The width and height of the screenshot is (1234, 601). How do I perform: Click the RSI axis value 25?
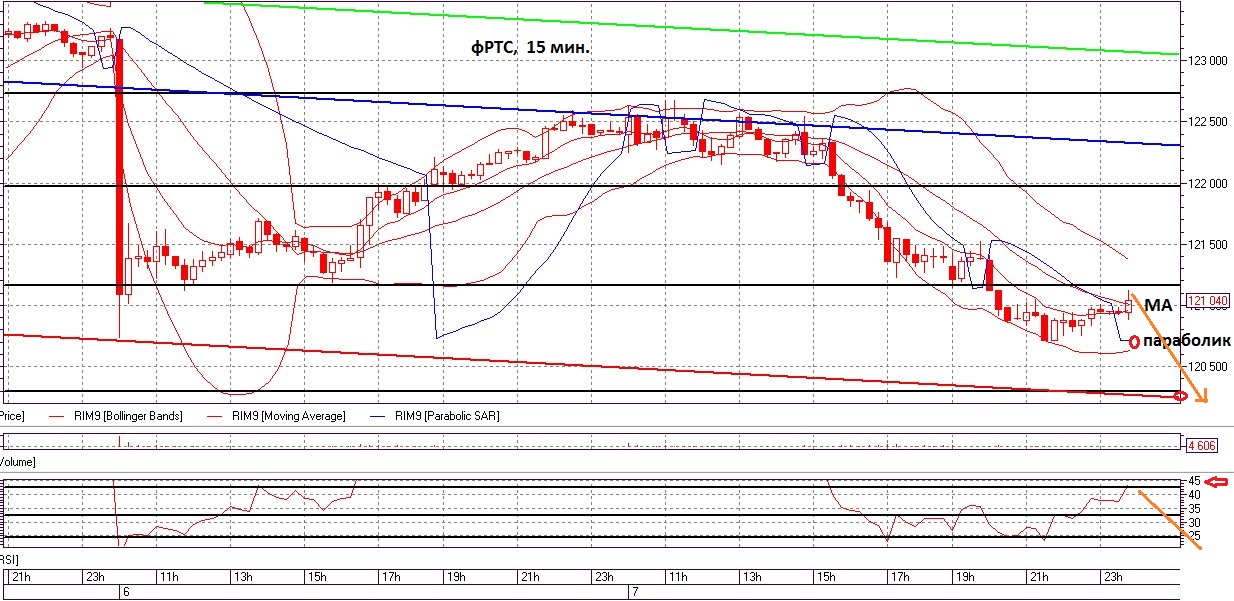(x=1194, y=537)
